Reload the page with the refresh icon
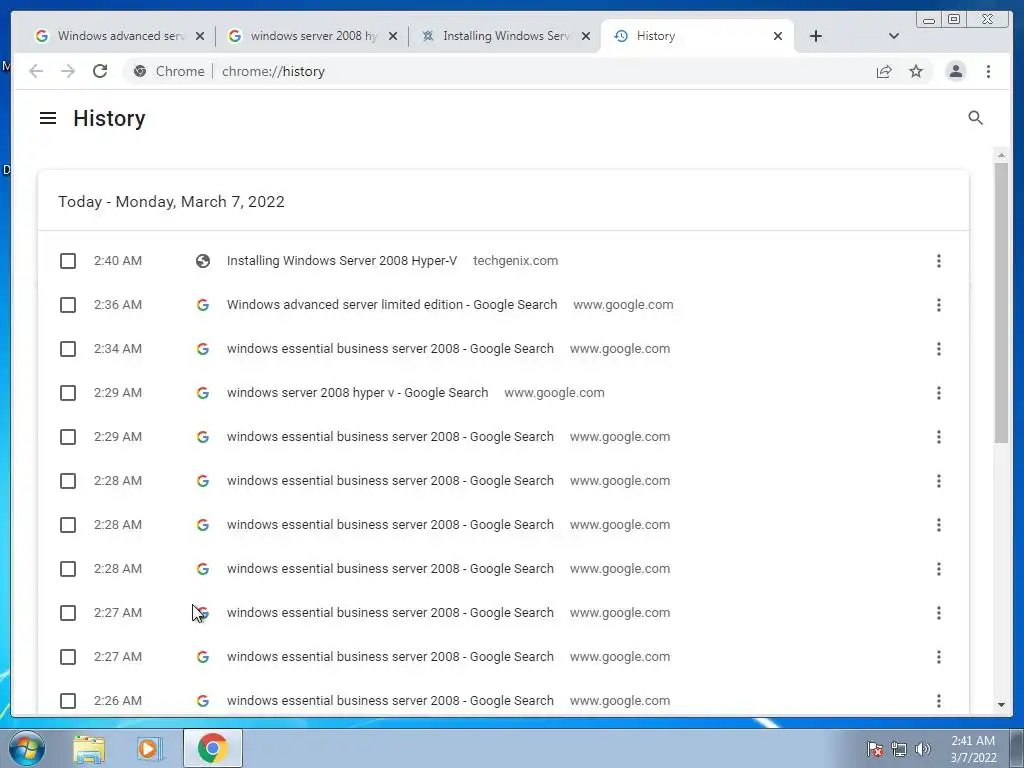 100,71
